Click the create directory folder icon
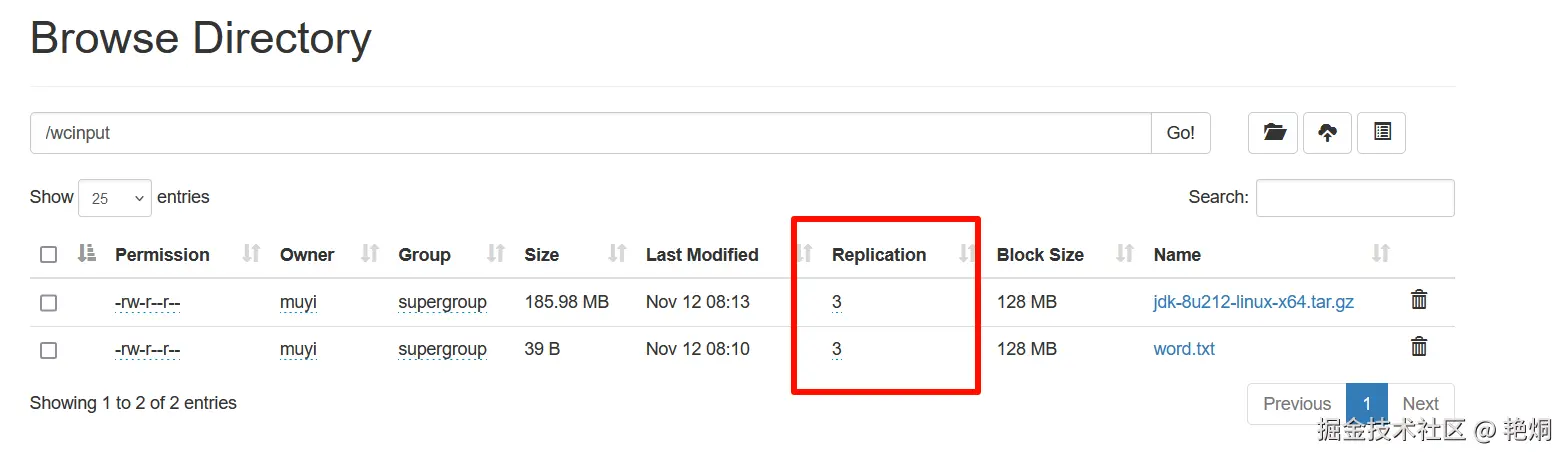The width and height of the screenshot is (1568, 459). click(1273, 133)
